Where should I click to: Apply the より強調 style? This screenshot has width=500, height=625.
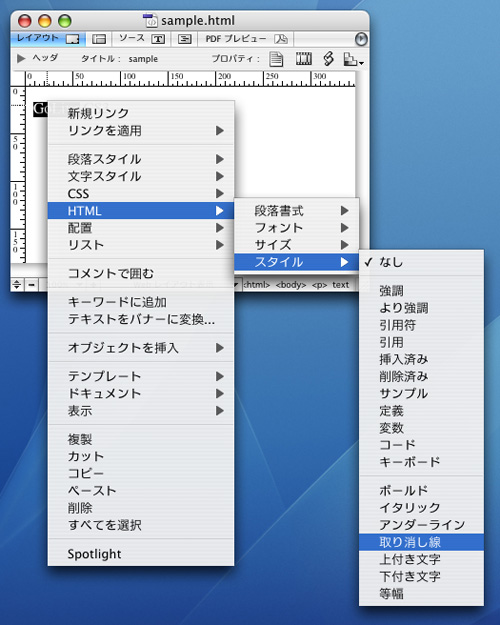[x=421, y=308]
